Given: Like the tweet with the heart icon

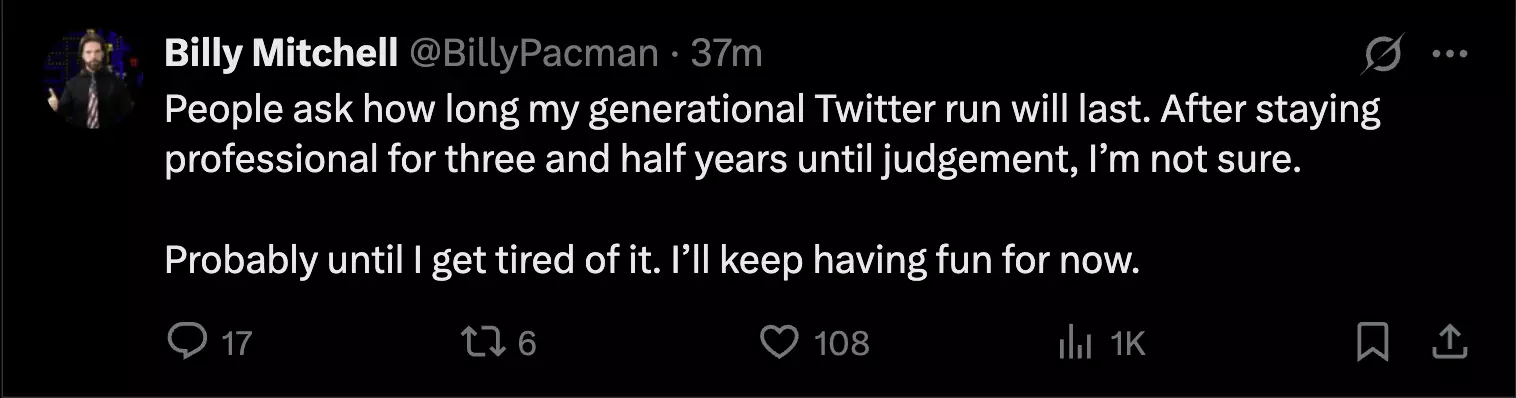Looking at the screenshot, I should [780, 343].
